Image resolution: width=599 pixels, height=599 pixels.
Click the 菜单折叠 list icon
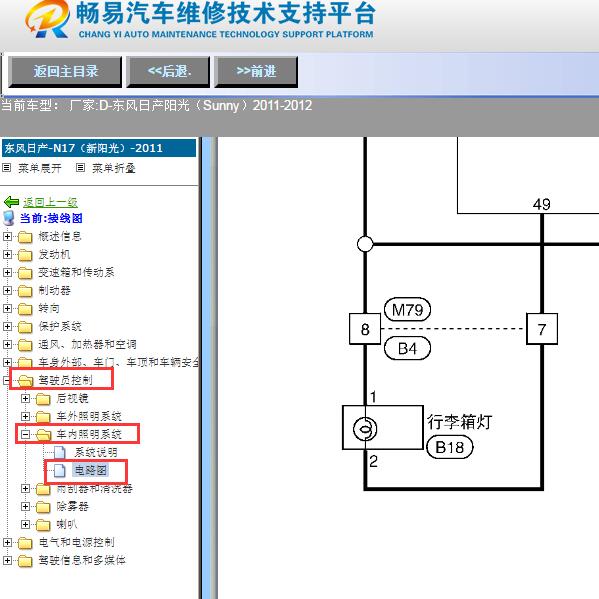(80, 167)
